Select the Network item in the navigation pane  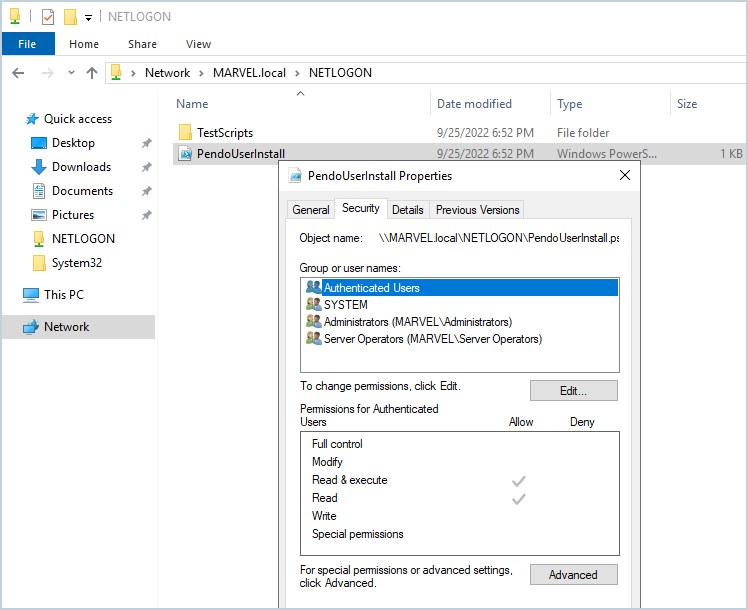pyautogui.click(x=66, y=327)
